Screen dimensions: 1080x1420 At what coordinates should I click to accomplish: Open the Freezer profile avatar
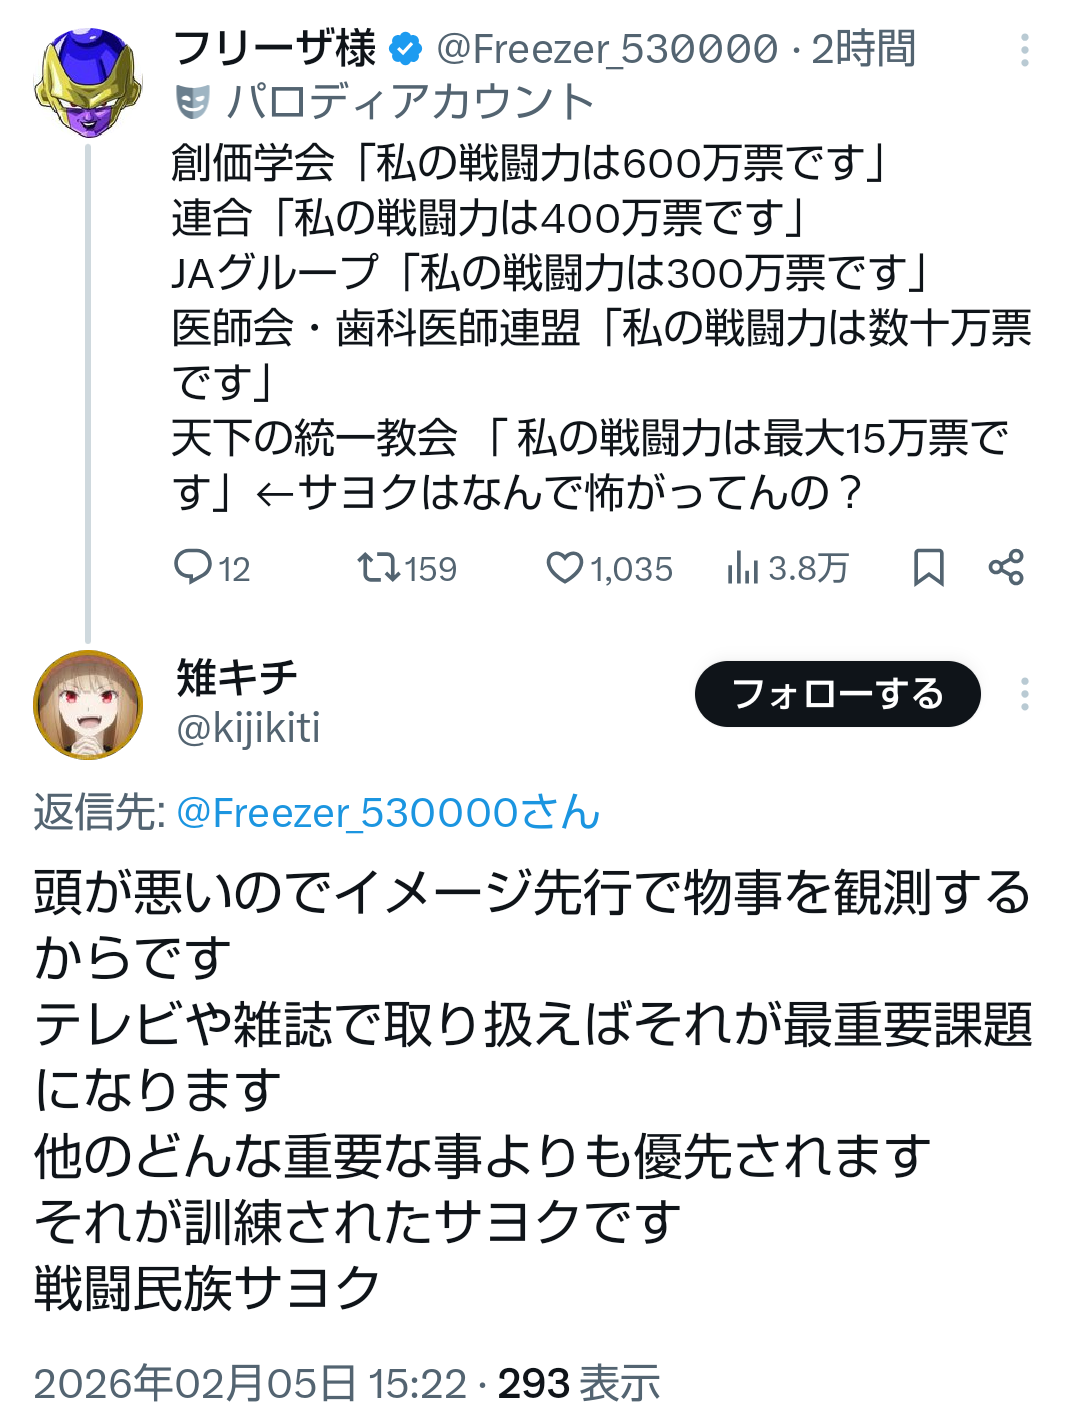tap(88, 82)
